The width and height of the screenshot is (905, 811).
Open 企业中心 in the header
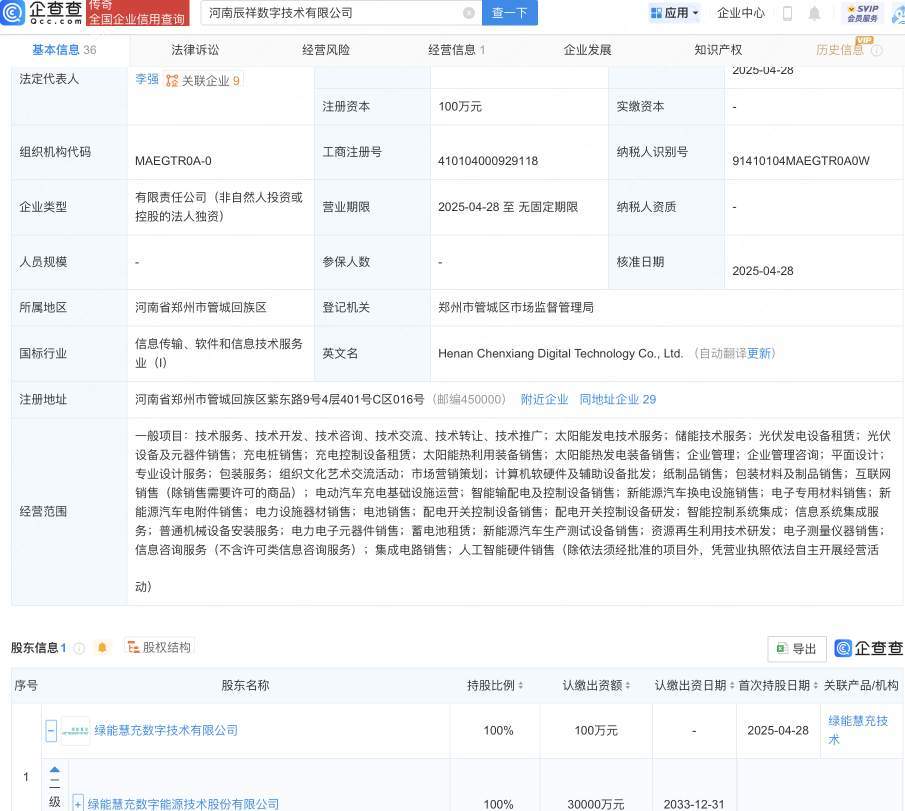[741, 13]
